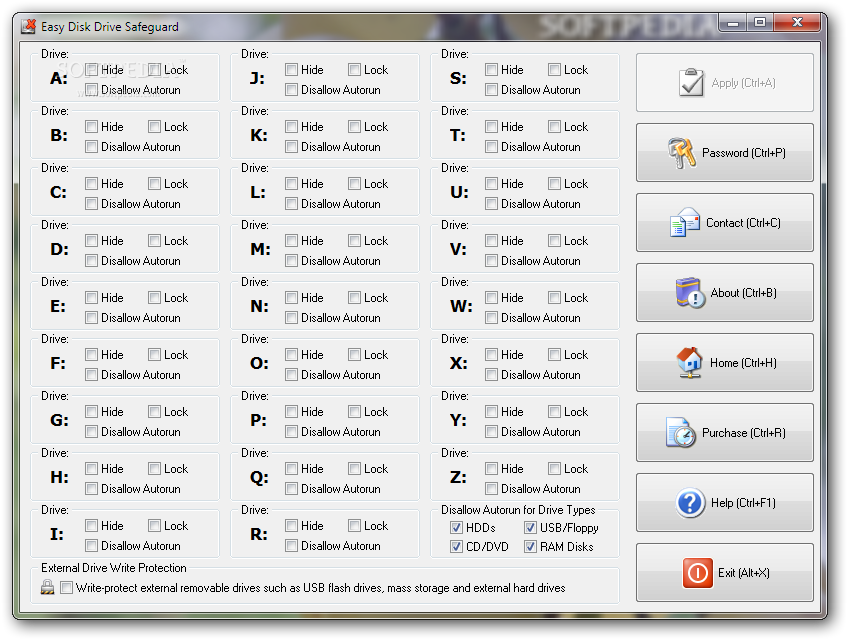This screenshot has height=640, width=848.
Task: Check Lock for drive U:
Action: [554, 184]
